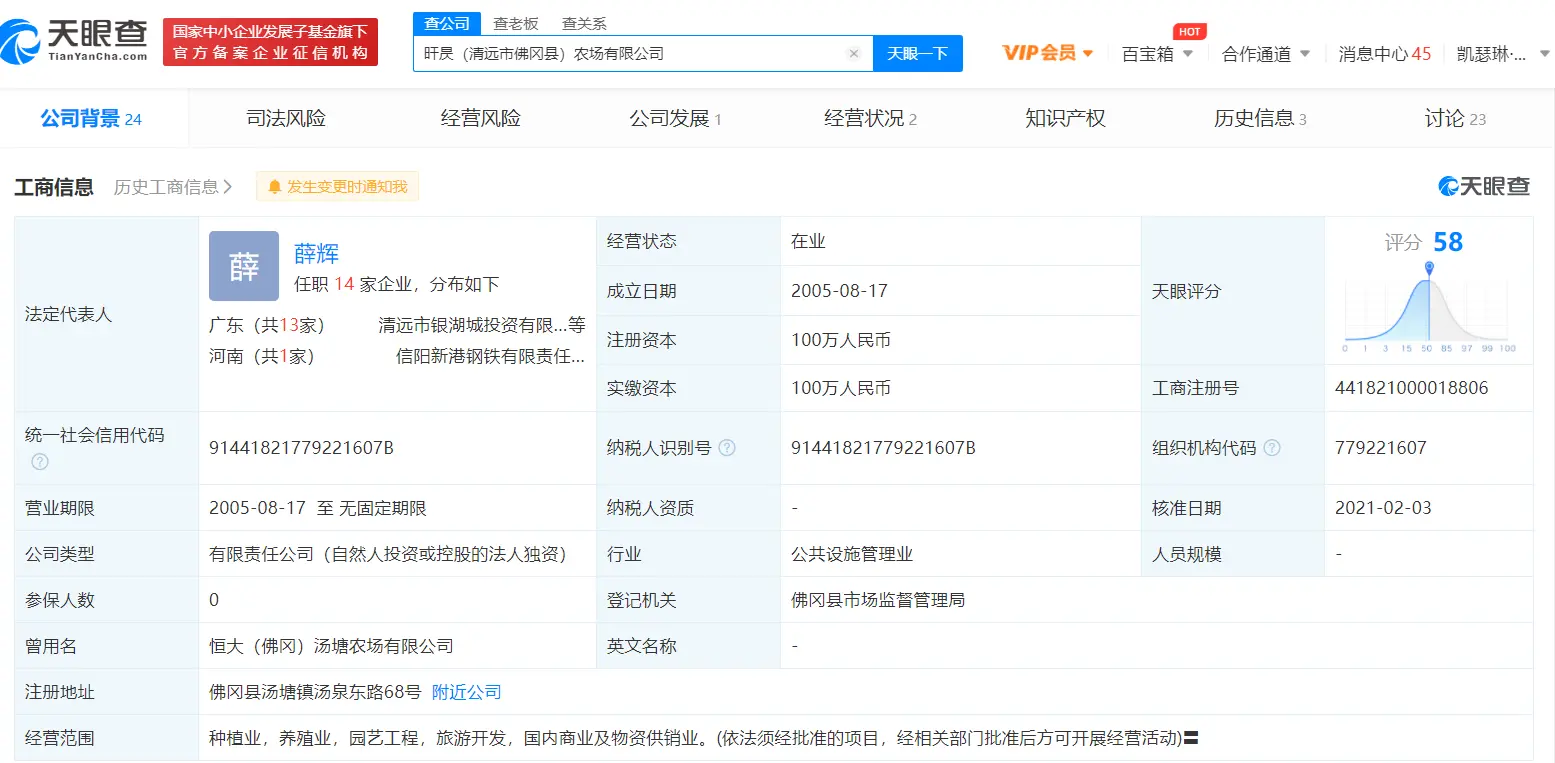This screenshot has height=763, width=1555.
Task: Switch to the 查老板 search tab
Action: coord(515,23)
